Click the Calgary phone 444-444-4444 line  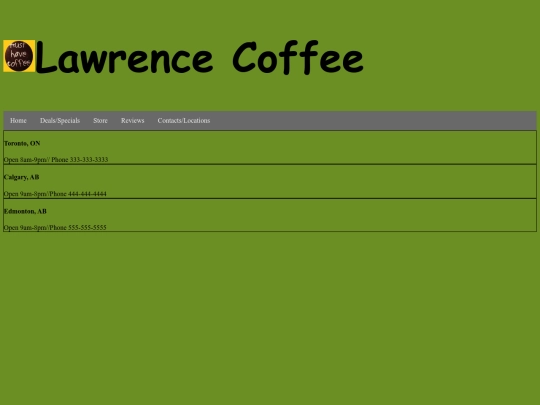tap(55, 194)
